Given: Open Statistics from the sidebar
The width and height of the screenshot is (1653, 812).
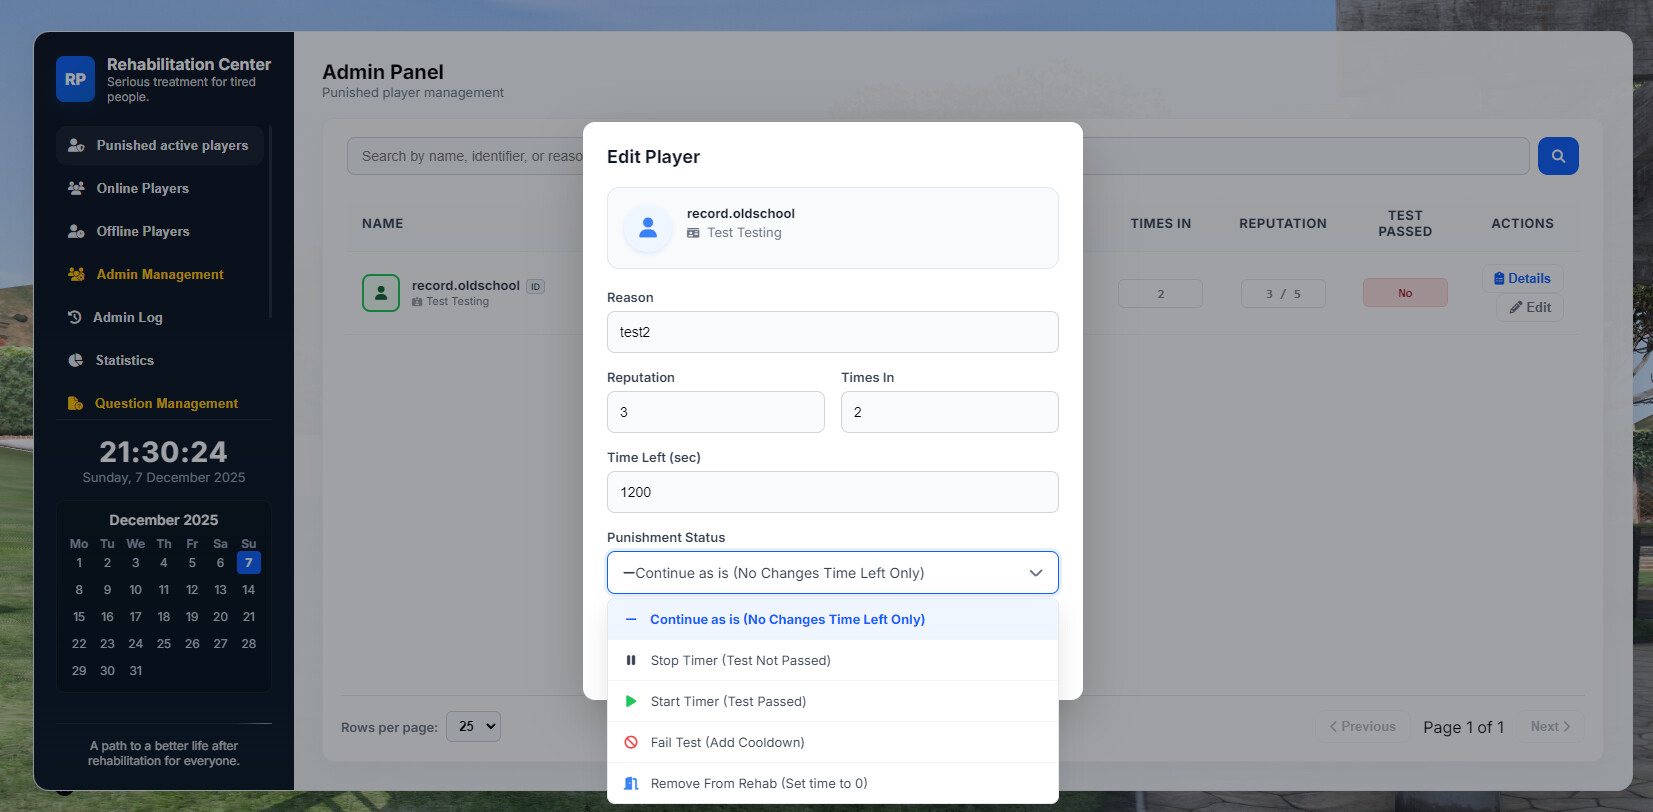Looking at the screenshot, I should pos(124,360).
